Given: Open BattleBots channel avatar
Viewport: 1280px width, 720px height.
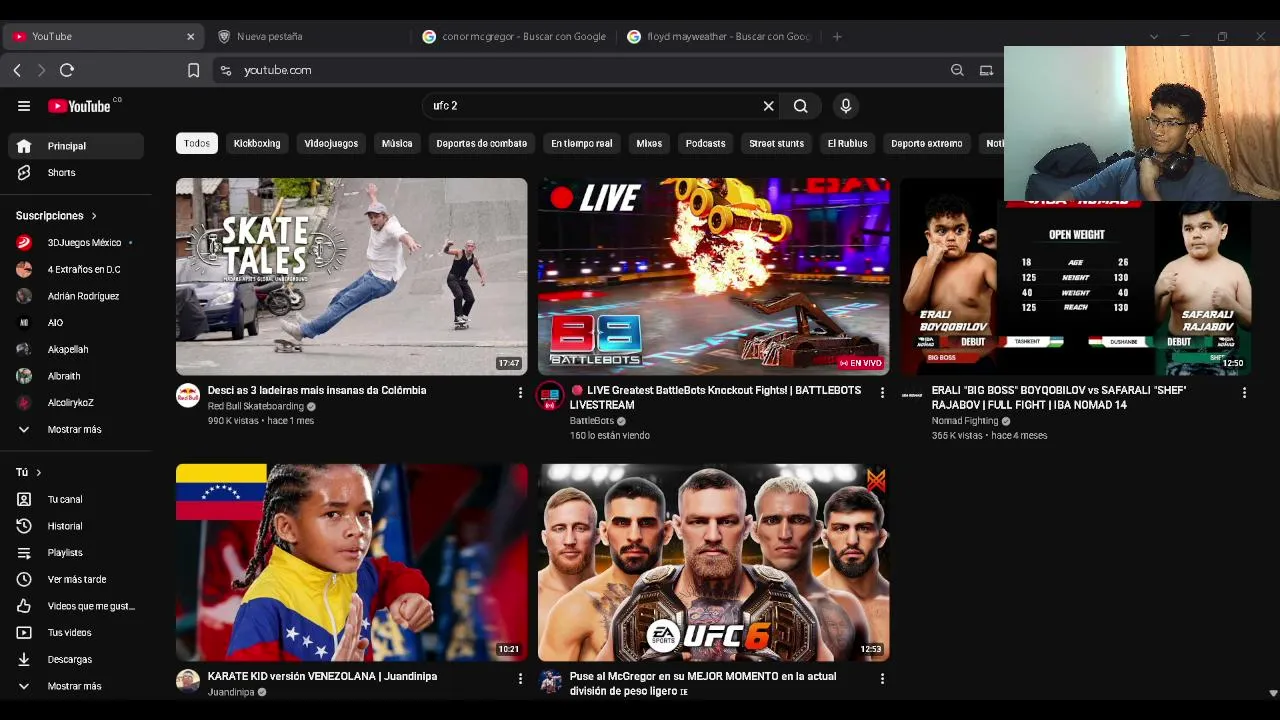Looking at the screenshot, I should [x=550, y=396].
